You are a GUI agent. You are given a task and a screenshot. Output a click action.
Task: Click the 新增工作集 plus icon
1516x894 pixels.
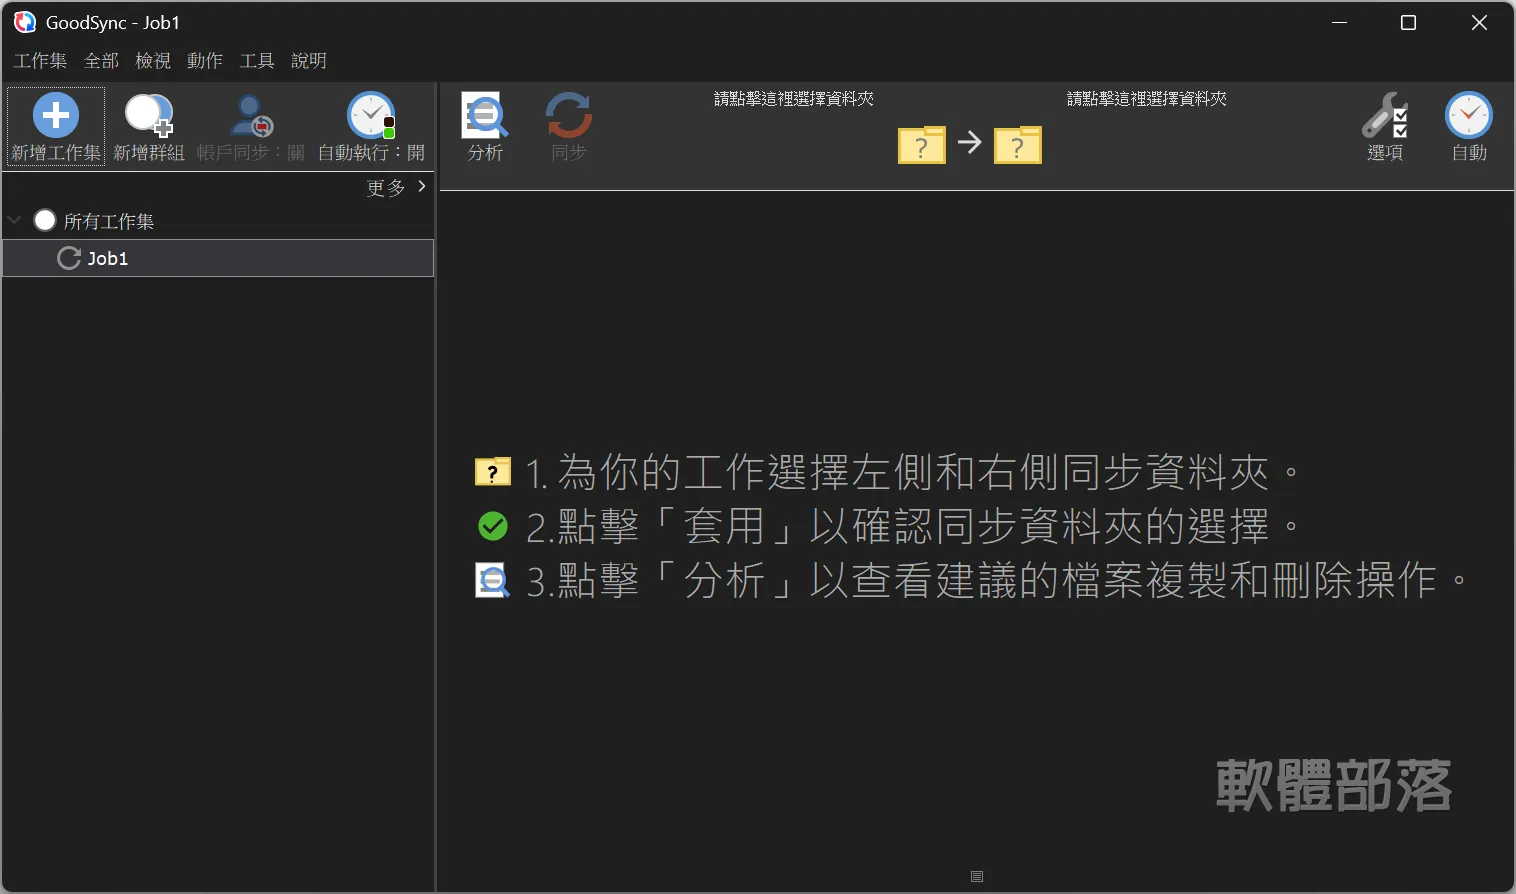click(56, 115)
